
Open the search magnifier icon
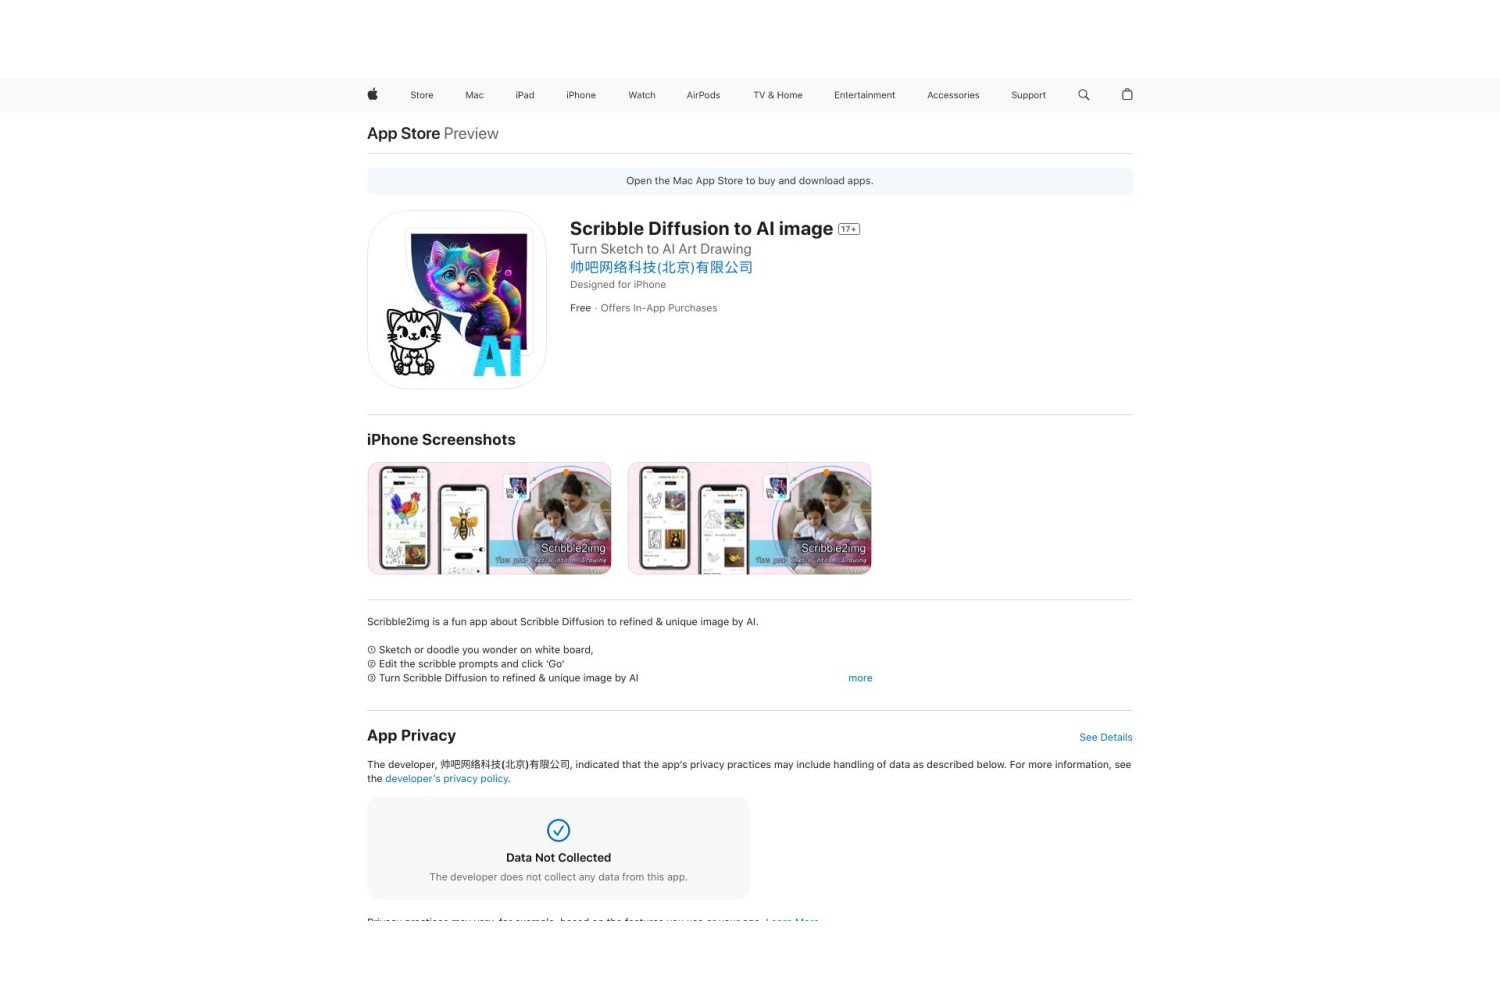click(1083, 95)
